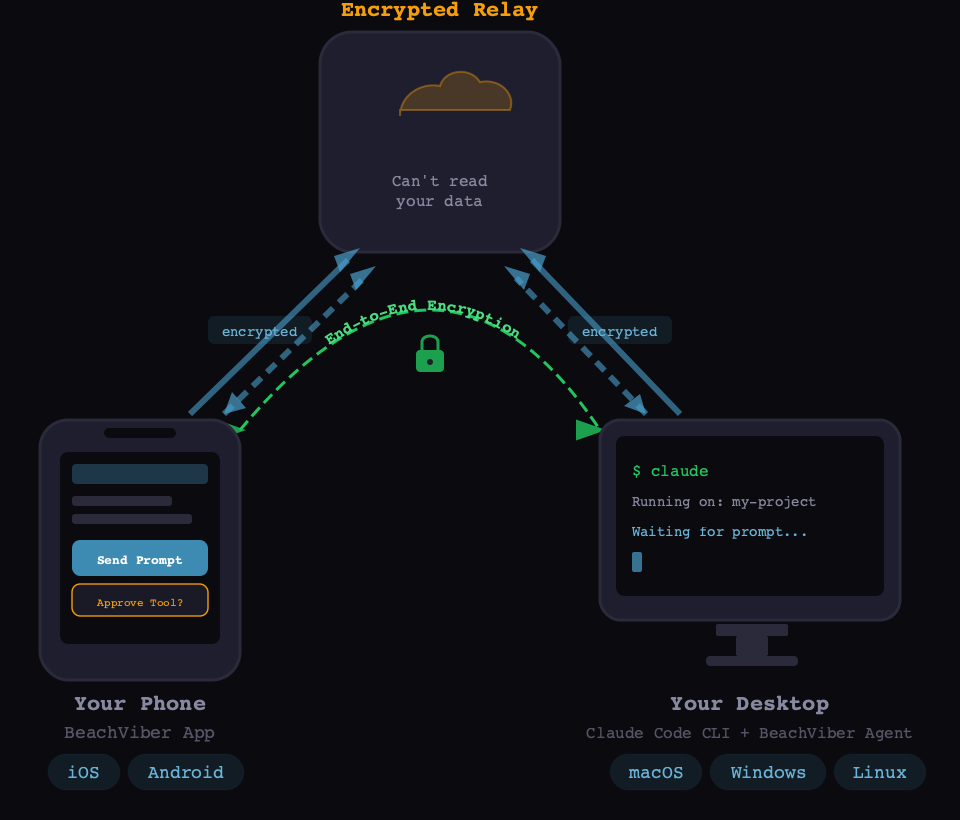Screen dimensions: 960x820
Task: Click the blue progress bar on the phone screen
Action: [139, 472]
